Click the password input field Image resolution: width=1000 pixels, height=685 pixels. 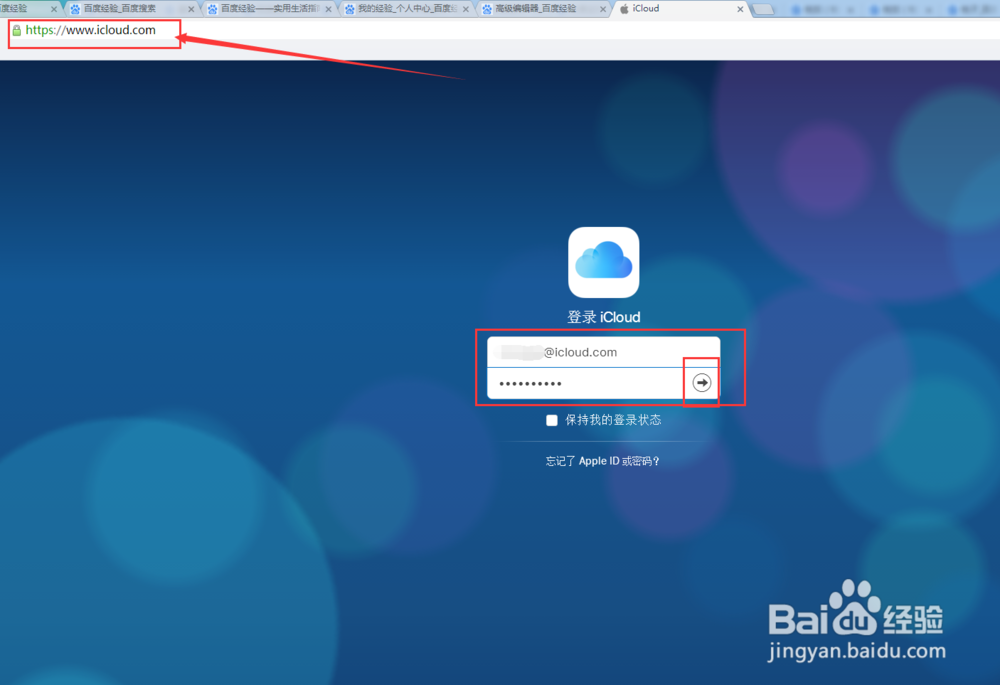(587, 383)
